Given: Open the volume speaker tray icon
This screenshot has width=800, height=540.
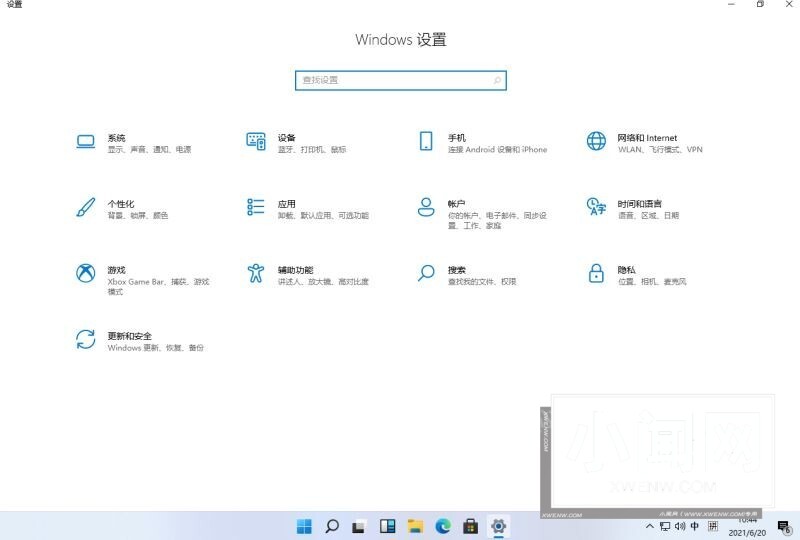Looking at the screenshot, I should pyautogui.click(x=680, y=526).
